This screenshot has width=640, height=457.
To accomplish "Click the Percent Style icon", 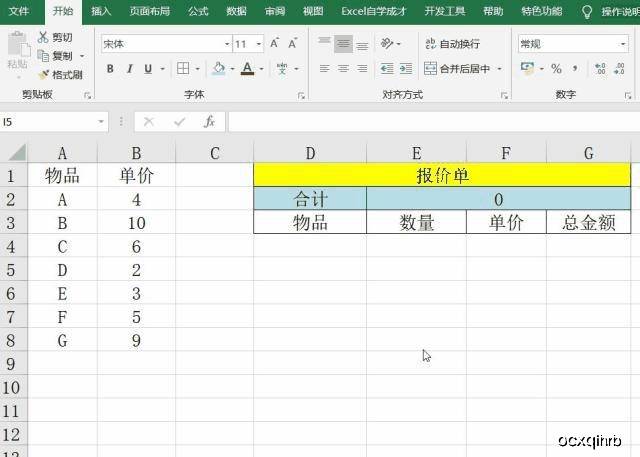I will click(556, 69).
